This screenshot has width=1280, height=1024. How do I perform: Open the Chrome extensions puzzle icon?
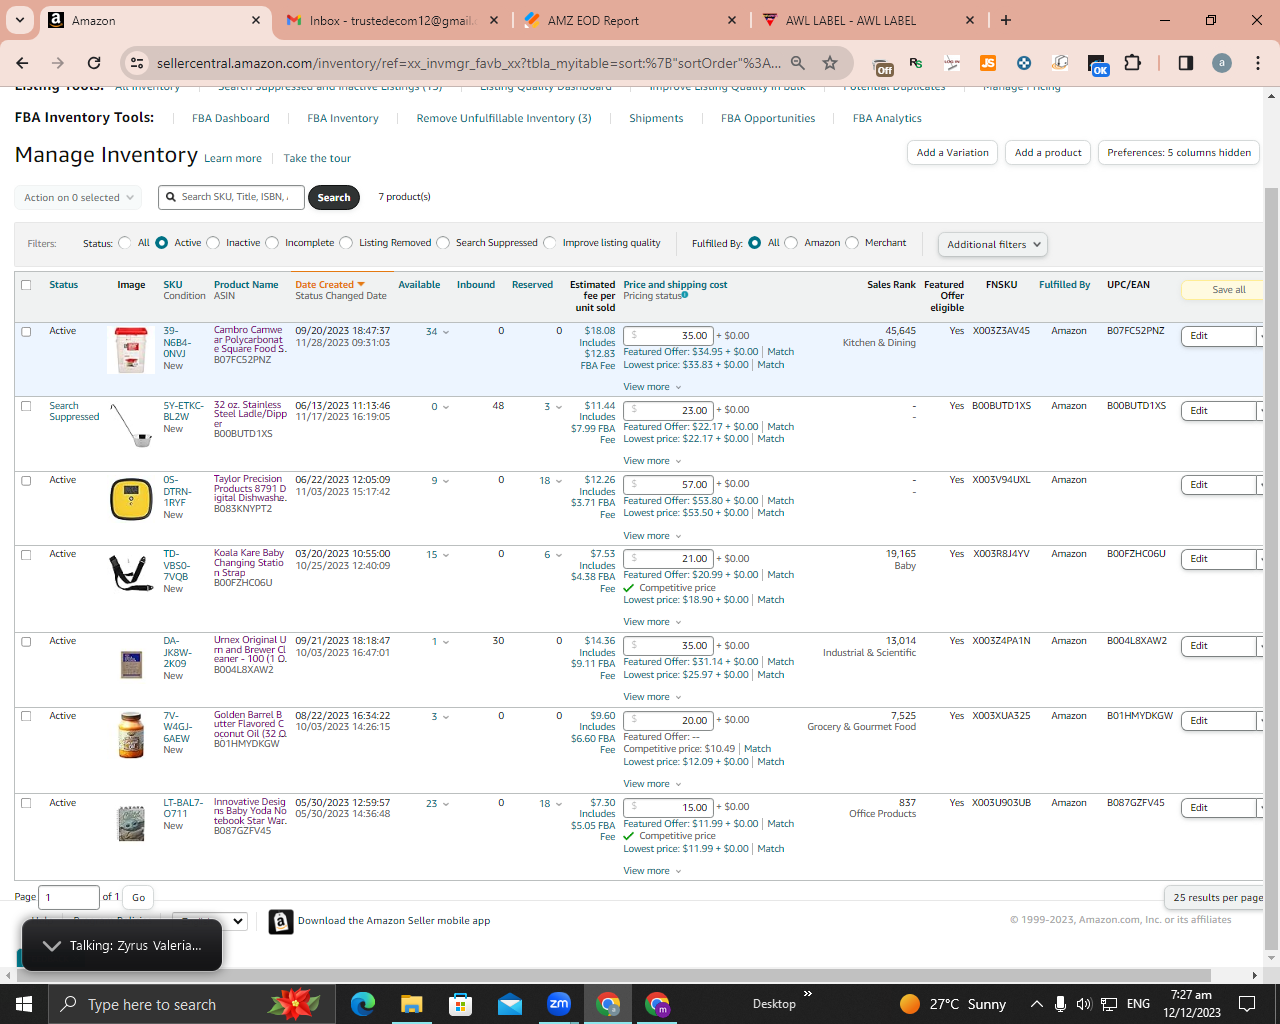1132,63
